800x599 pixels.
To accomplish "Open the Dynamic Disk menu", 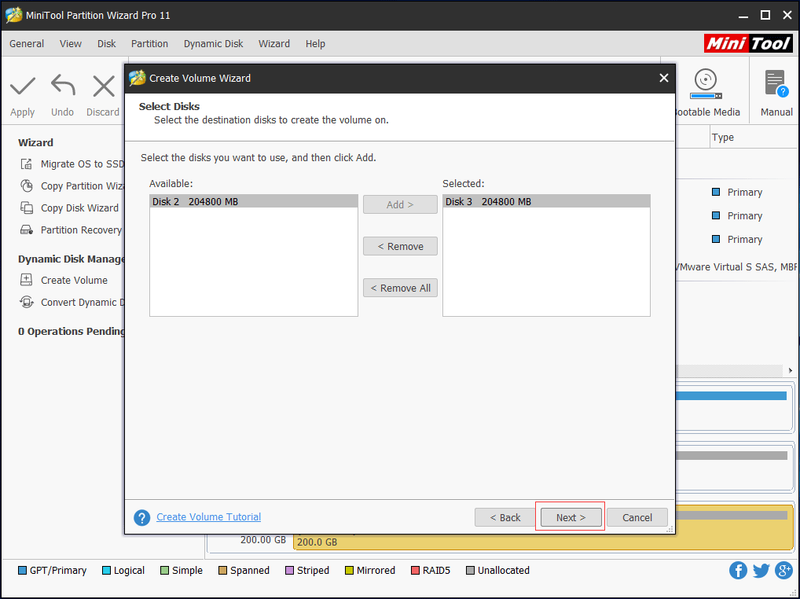I will click(x=213, y=44).
